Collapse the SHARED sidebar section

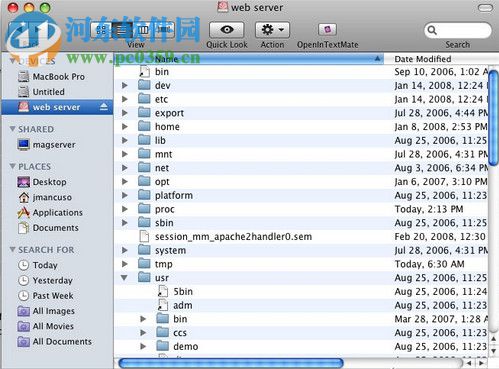point(12,129)
